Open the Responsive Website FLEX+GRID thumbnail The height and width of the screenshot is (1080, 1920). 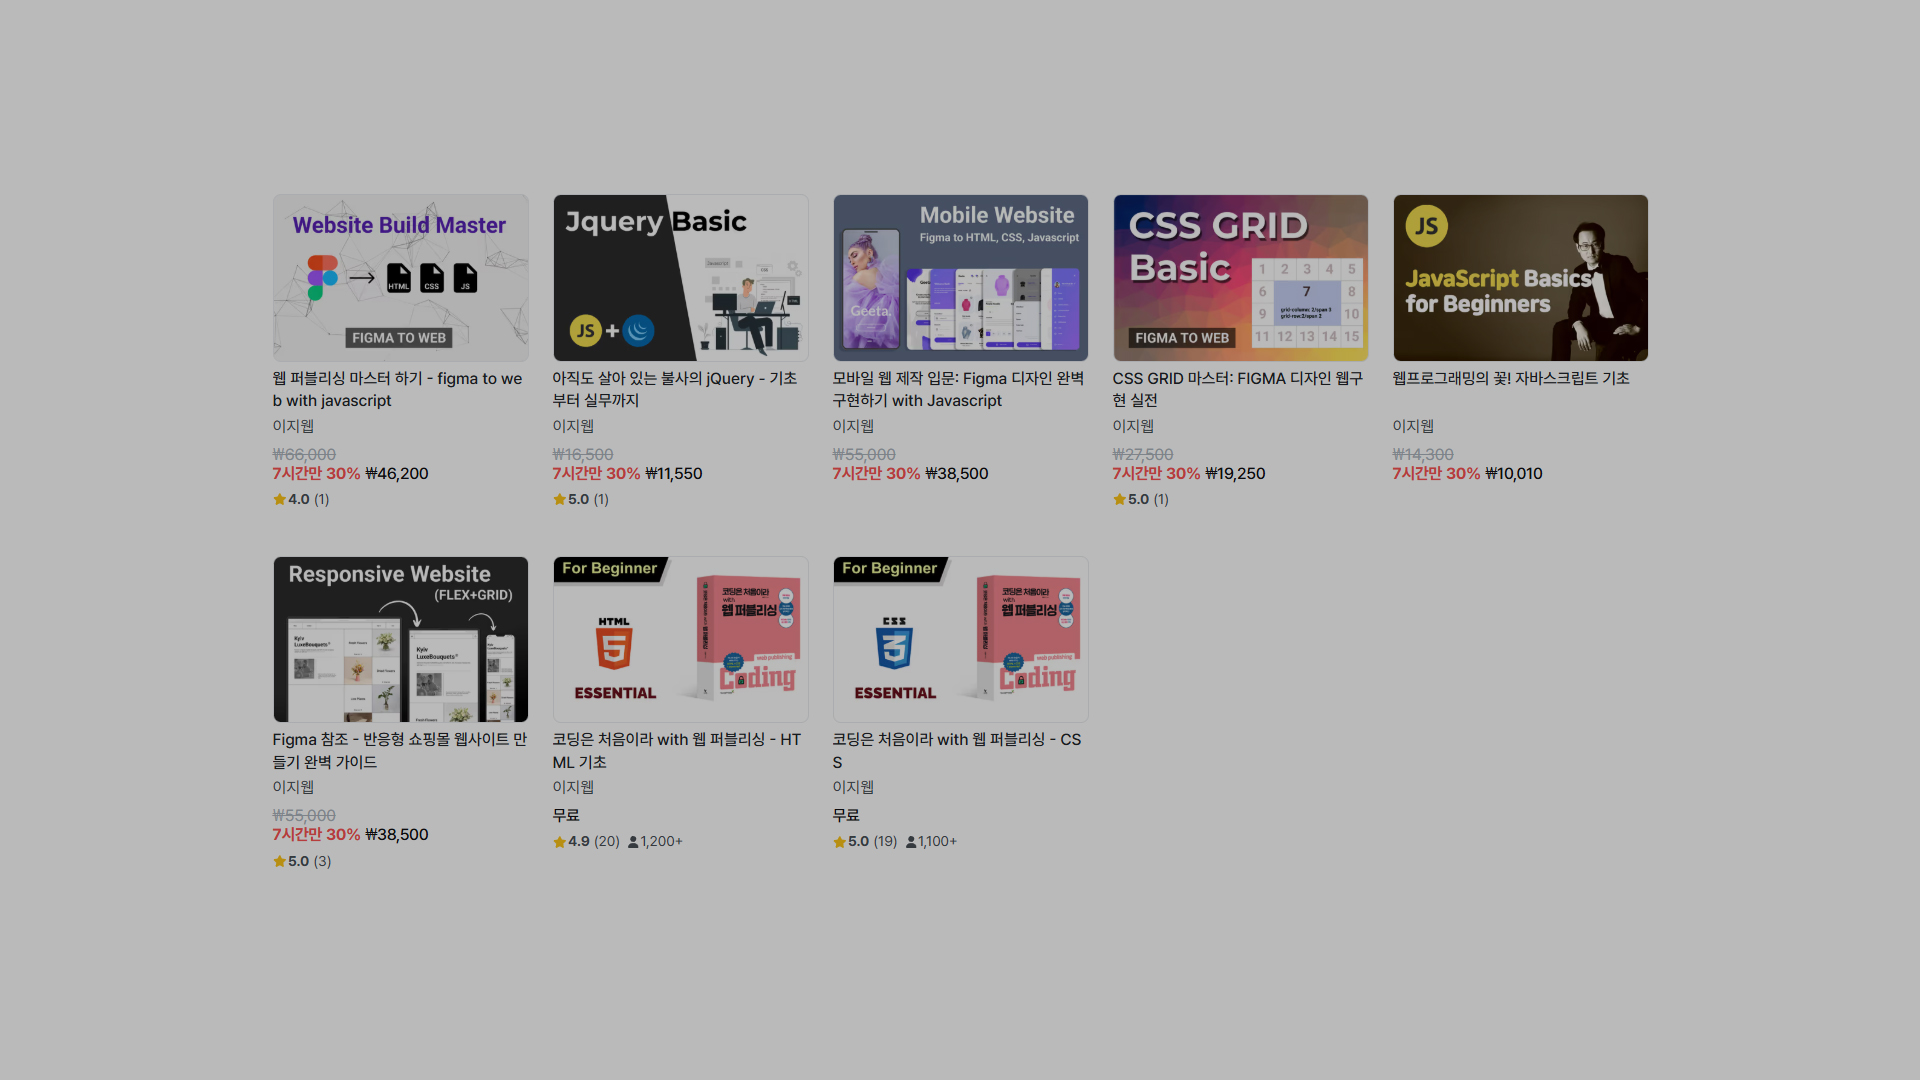pyautogui.click(x=400, y=639)
